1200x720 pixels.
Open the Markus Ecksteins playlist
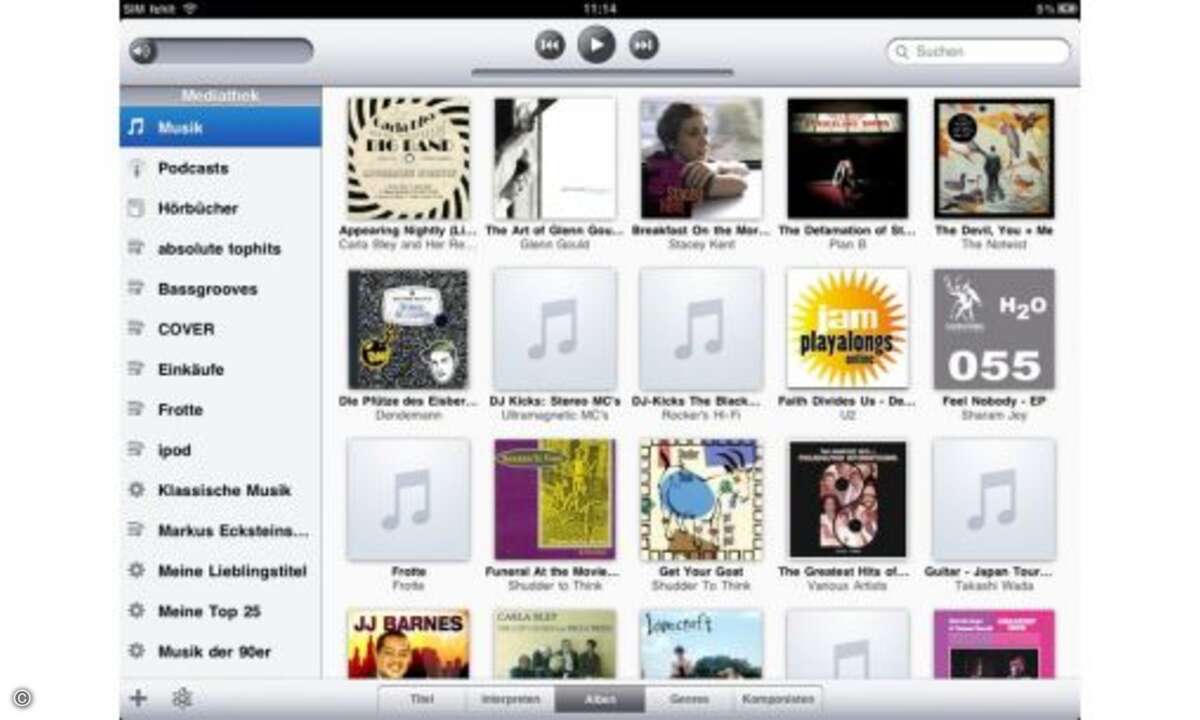pos(220,531)
